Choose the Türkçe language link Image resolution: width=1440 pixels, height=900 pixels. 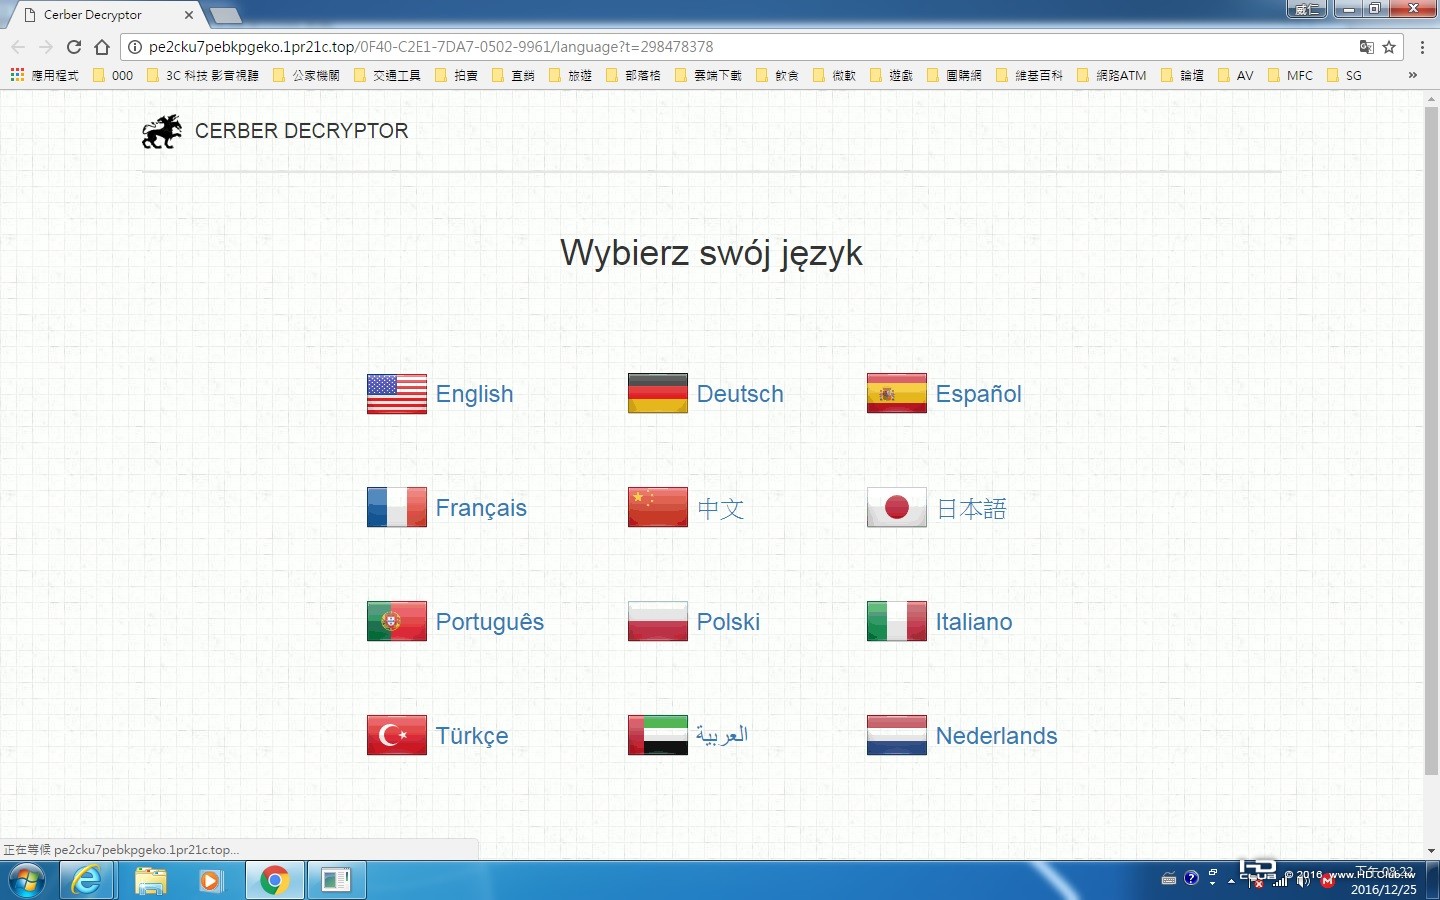tap(472, 736)
